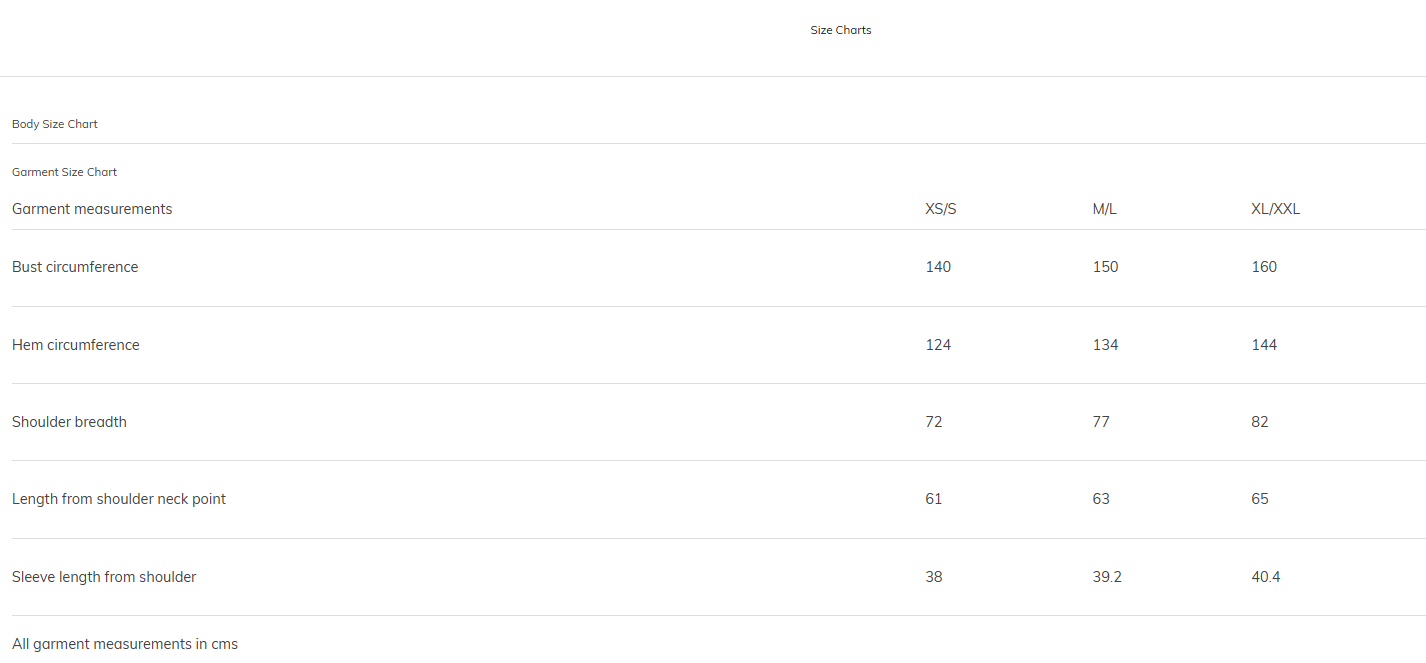Viewport: 1426px width, 663px height.
Task: Click the Bust circumference row label
Action: (75, 267)
